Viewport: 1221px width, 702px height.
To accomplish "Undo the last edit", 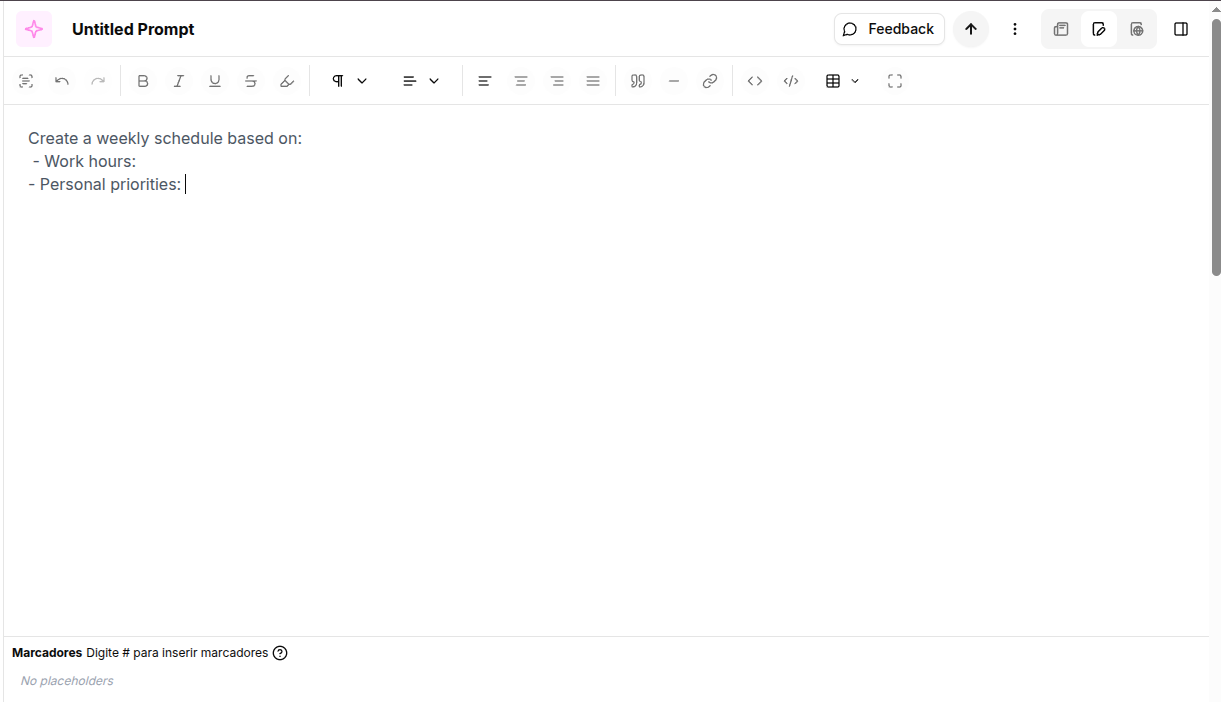I will coord(62,81).
